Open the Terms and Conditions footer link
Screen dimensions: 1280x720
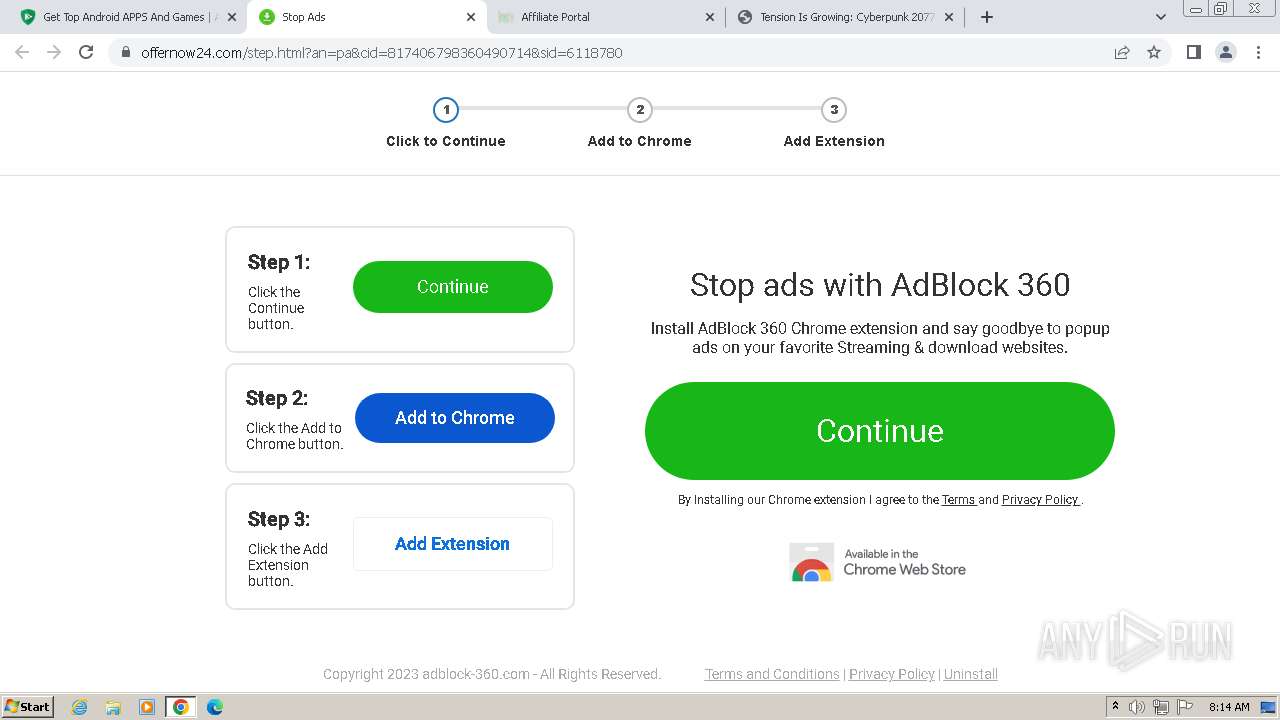point(771,674)
